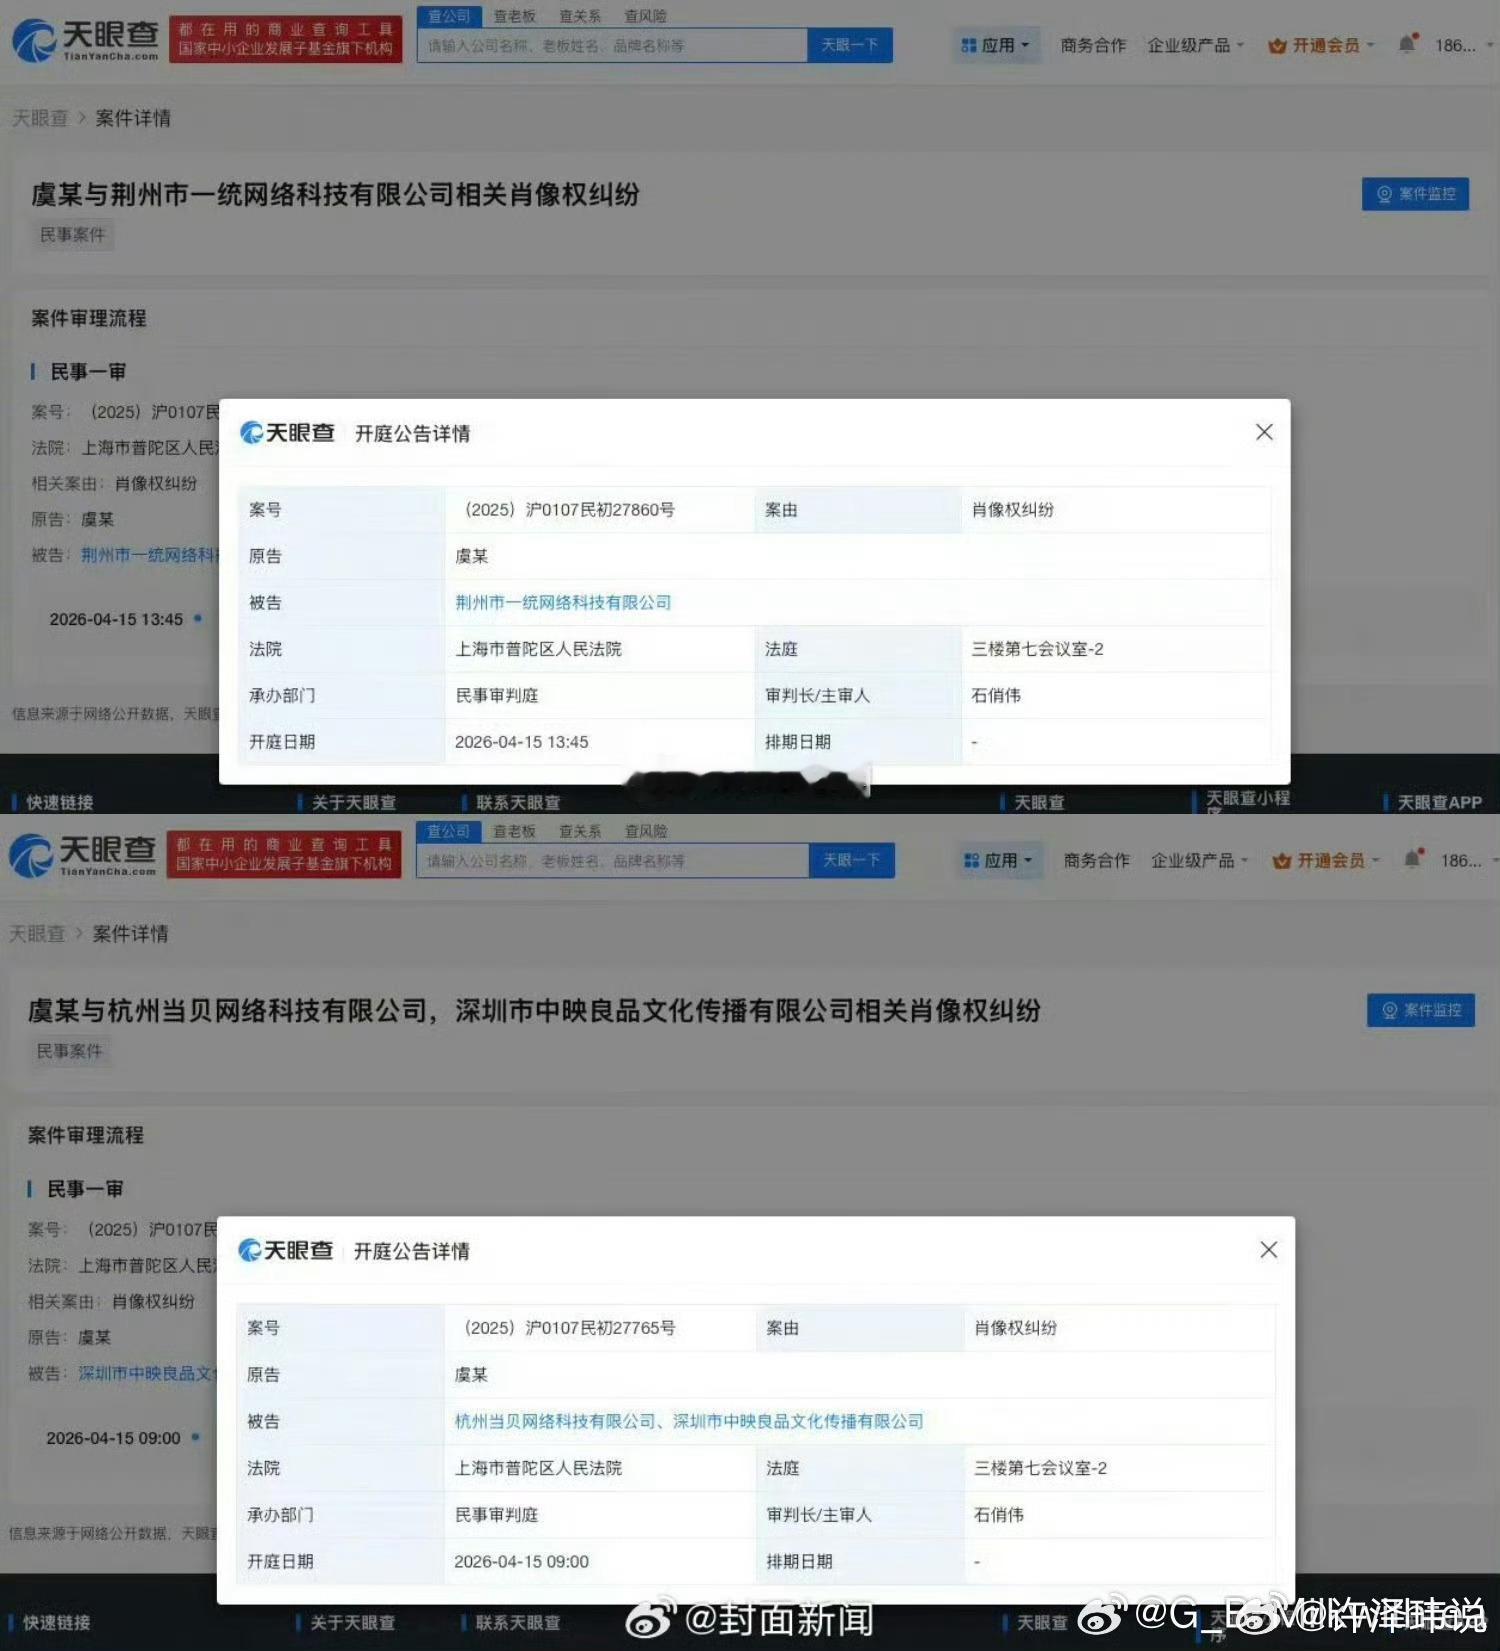The width and height of the screenshot is (1500, 1651).
Task: Click 天眼查 breadcrumb above the 杭州当贝 case title
Action: 37,933
